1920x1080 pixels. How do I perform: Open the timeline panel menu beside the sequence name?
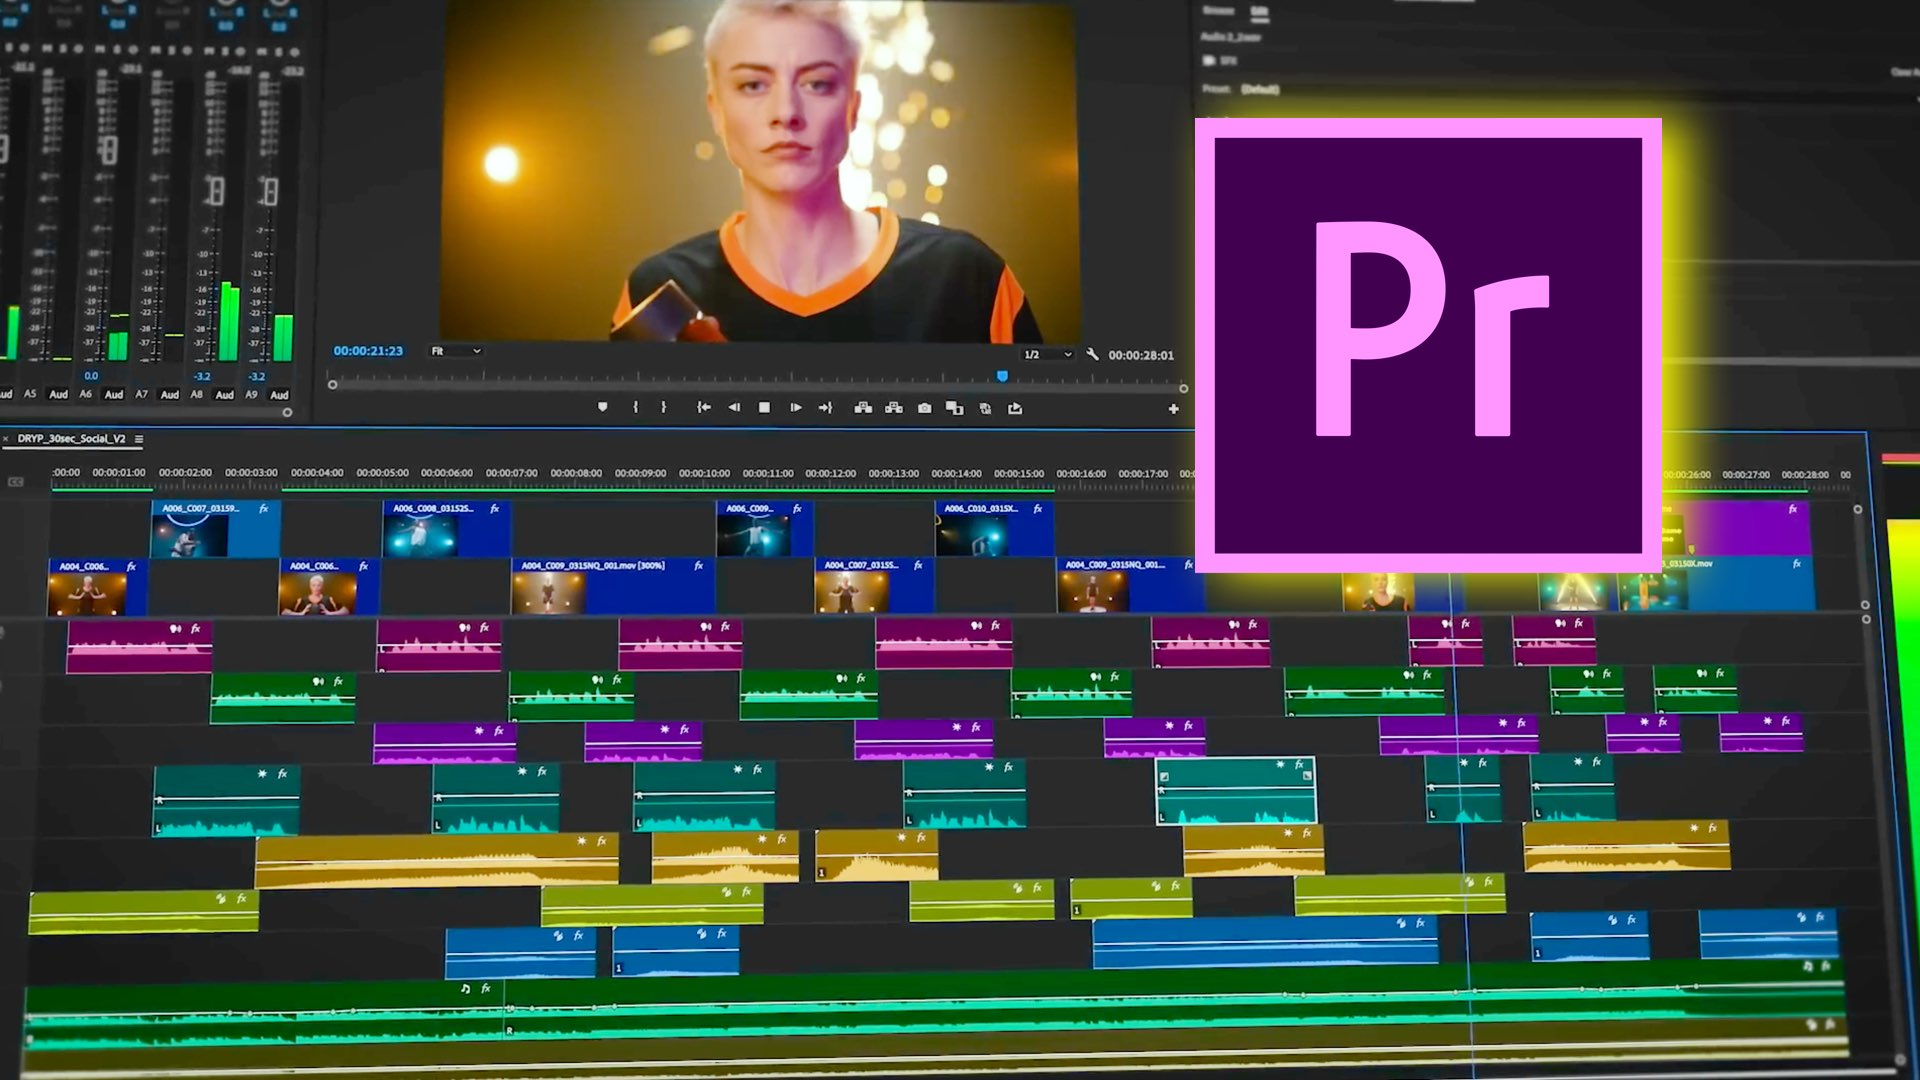[x=140, y=438]
